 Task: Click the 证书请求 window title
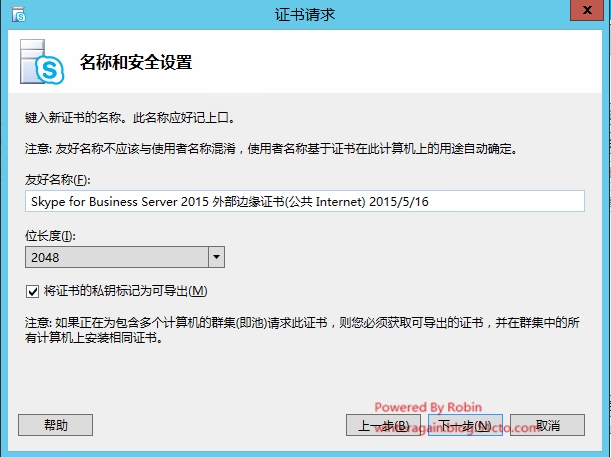(x=305, y=15)
